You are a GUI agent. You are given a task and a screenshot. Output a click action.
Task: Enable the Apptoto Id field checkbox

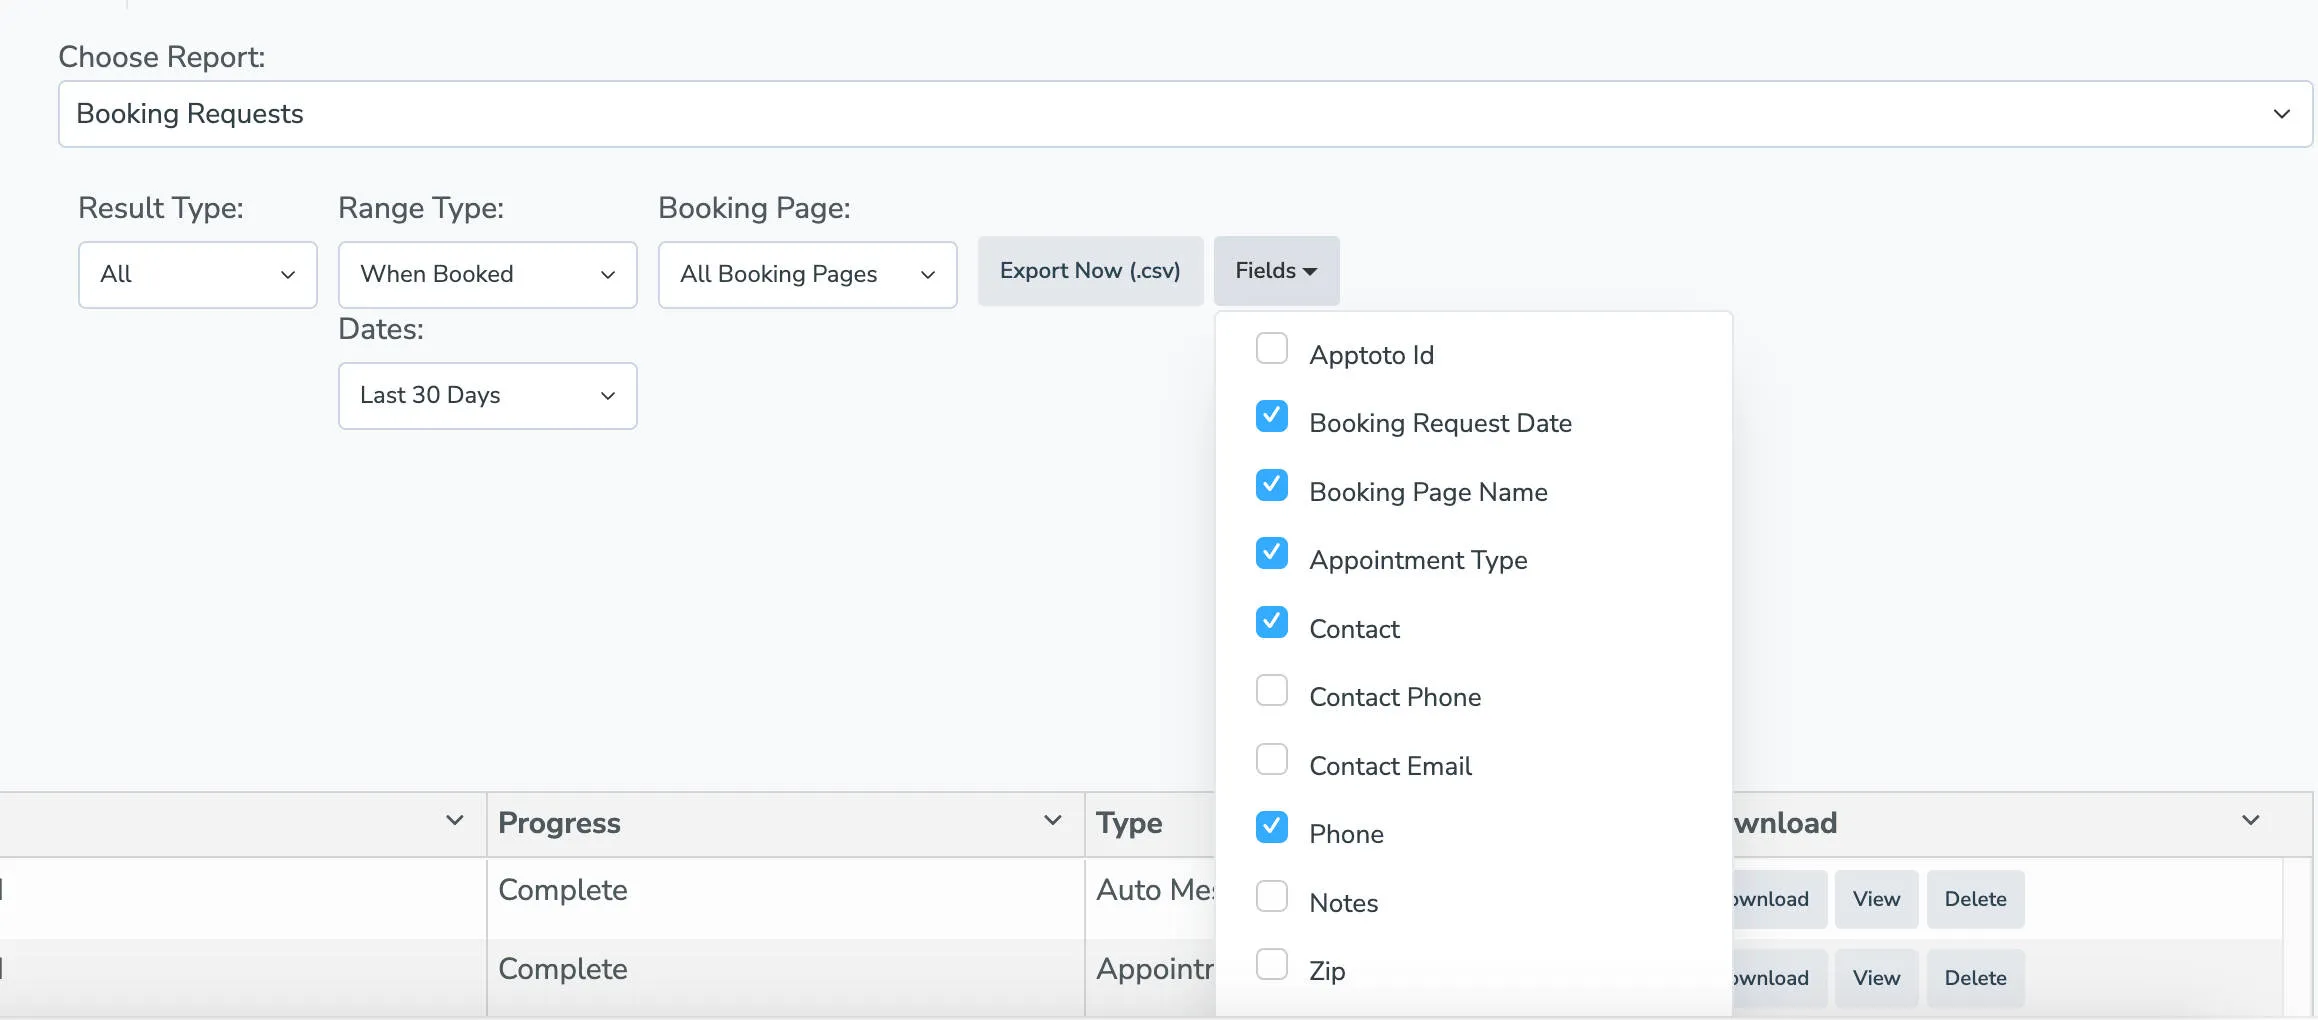tap(1271, 348)
